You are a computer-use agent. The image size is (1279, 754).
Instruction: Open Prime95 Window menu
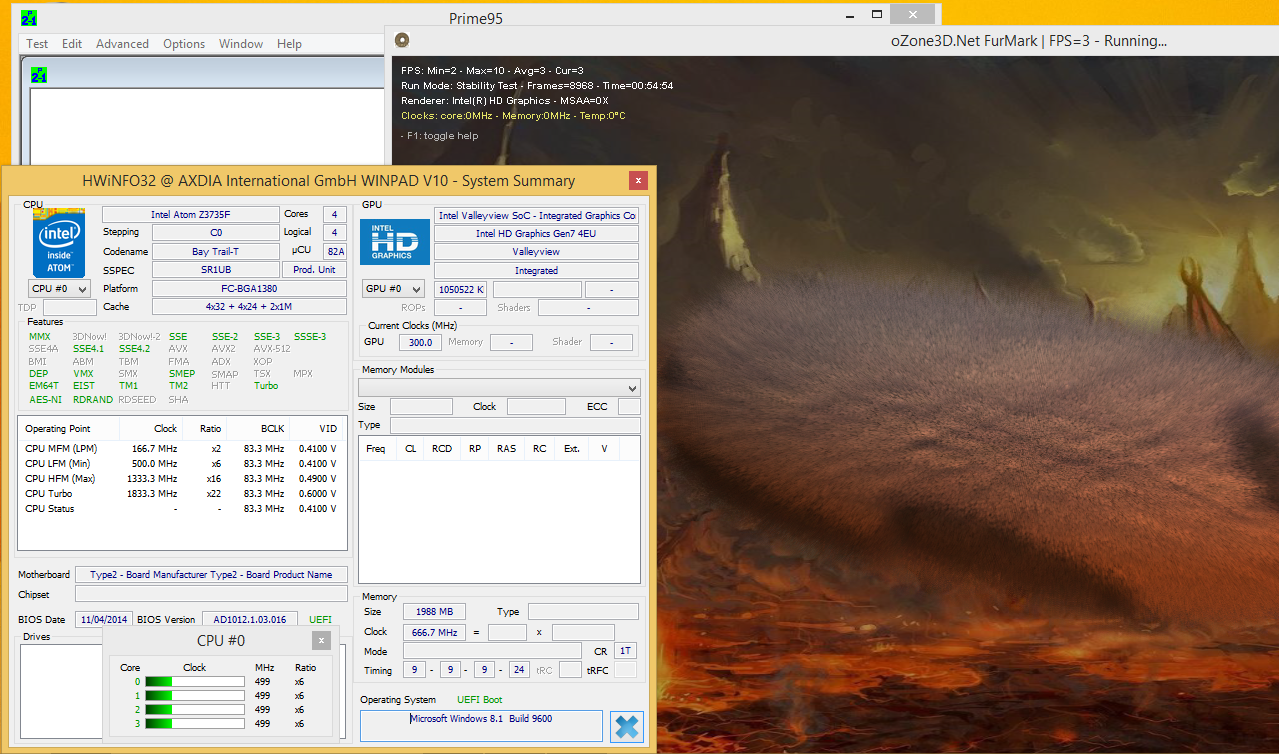(x=241, y=44)
